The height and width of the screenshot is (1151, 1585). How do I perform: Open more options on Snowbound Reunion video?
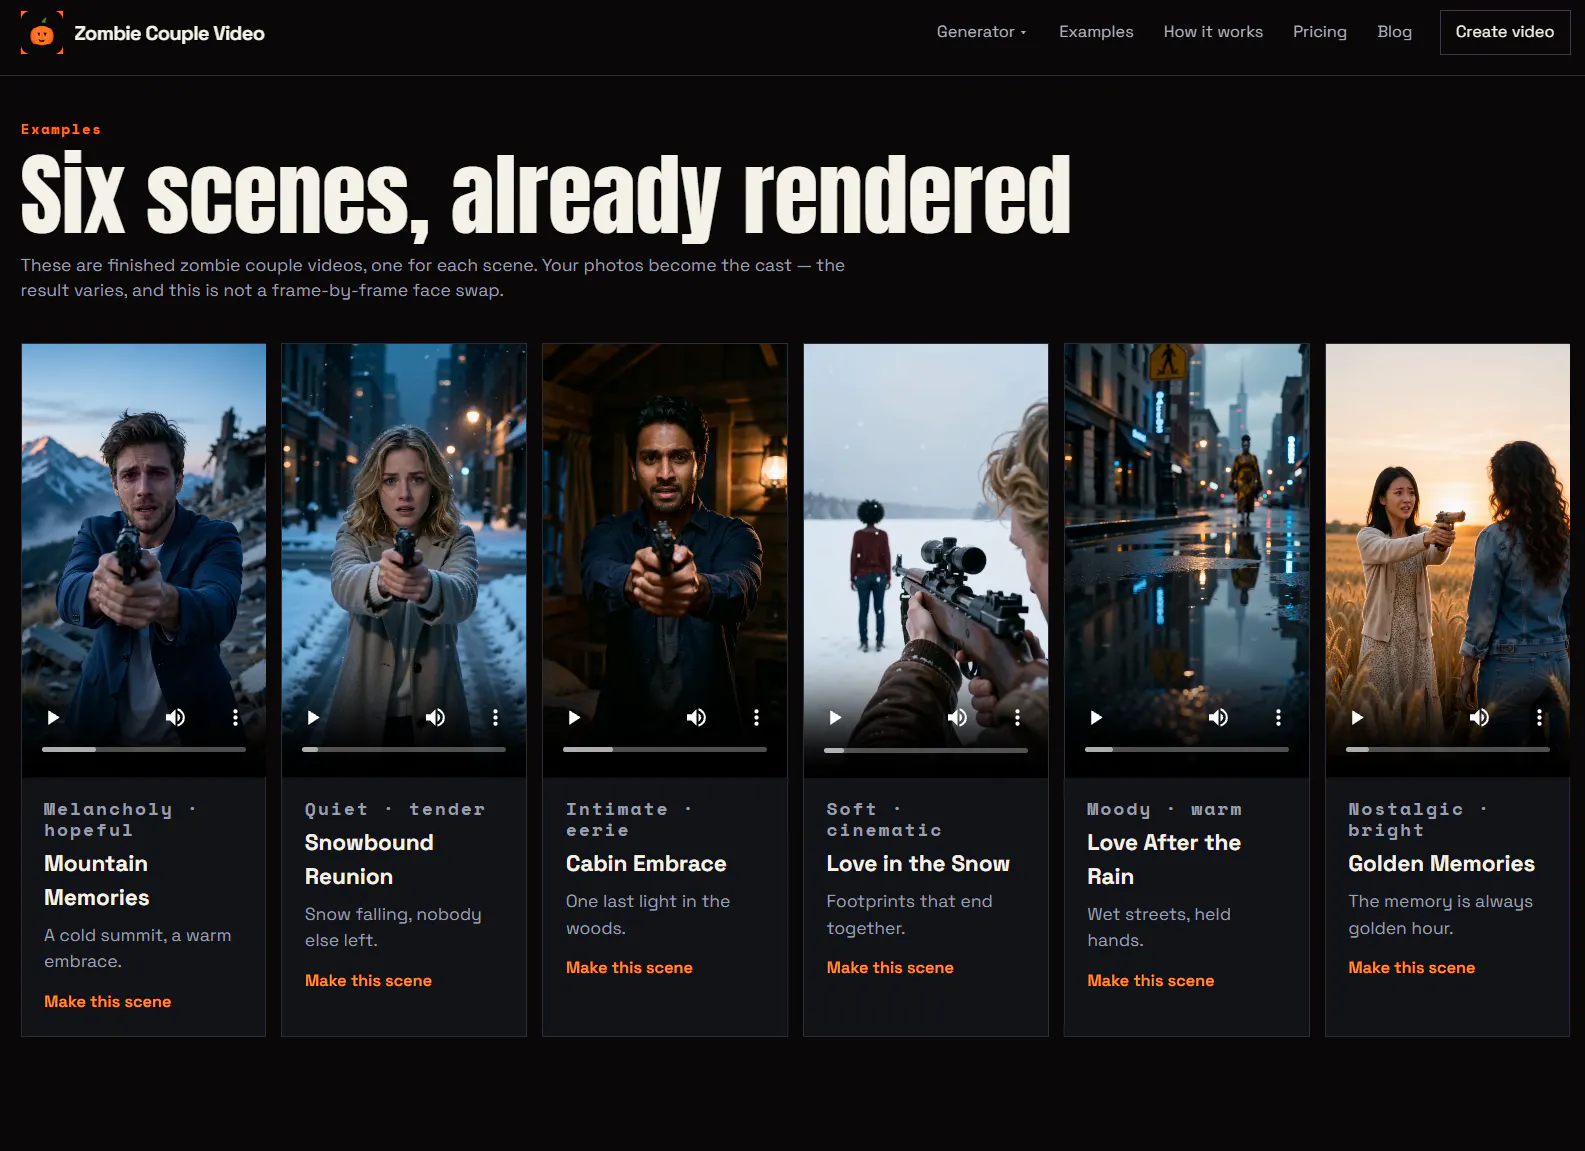(495, 717)
